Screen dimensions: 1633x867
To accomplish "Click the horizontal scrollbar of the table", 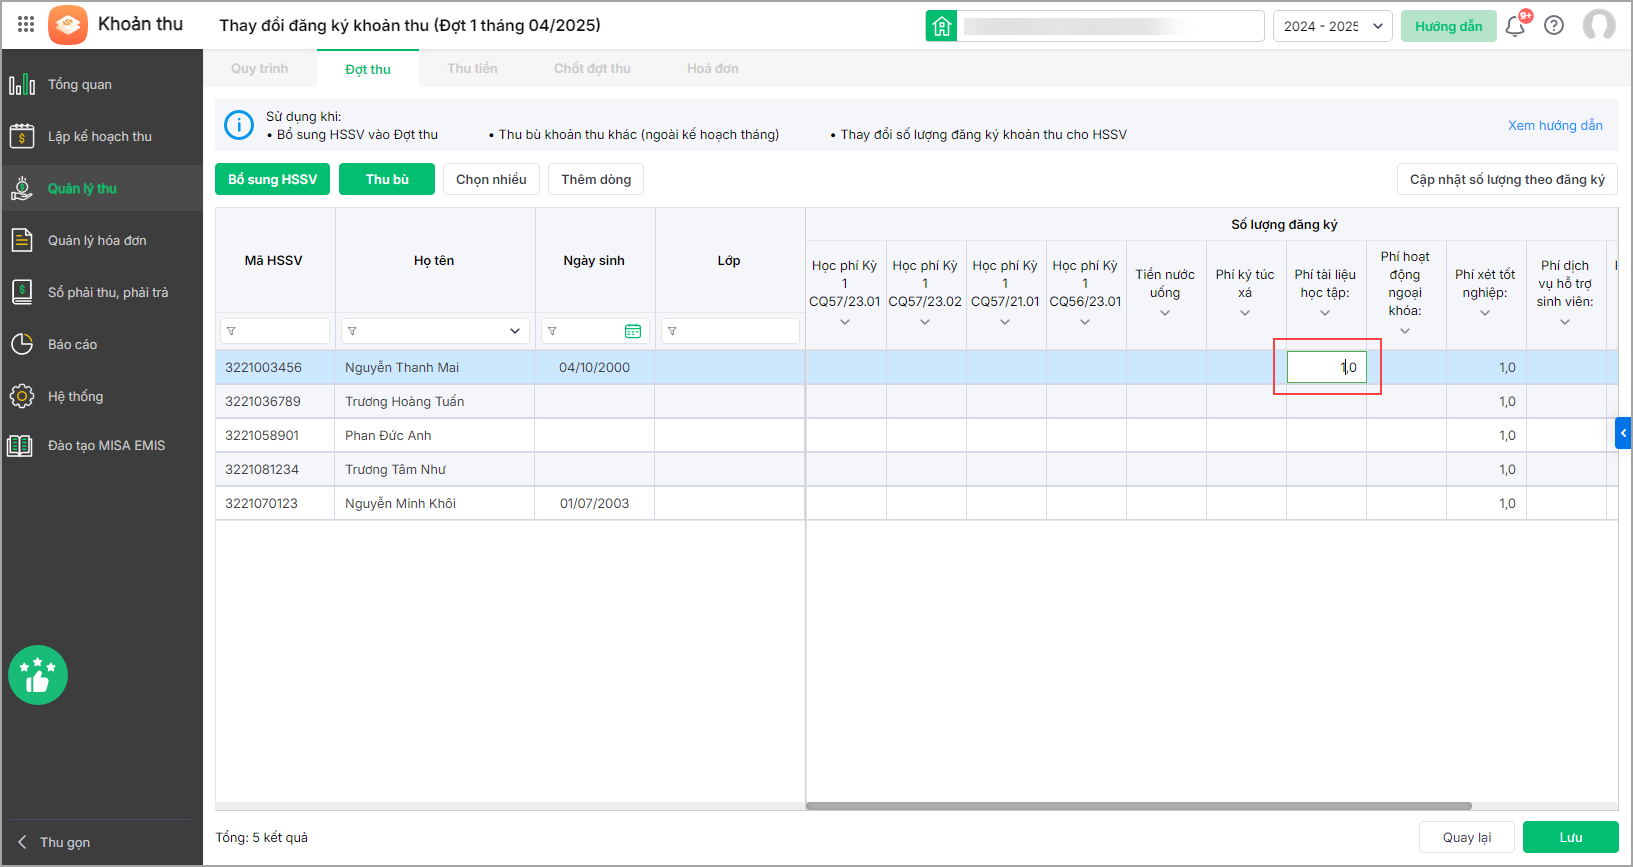I will pos(1138,805).
